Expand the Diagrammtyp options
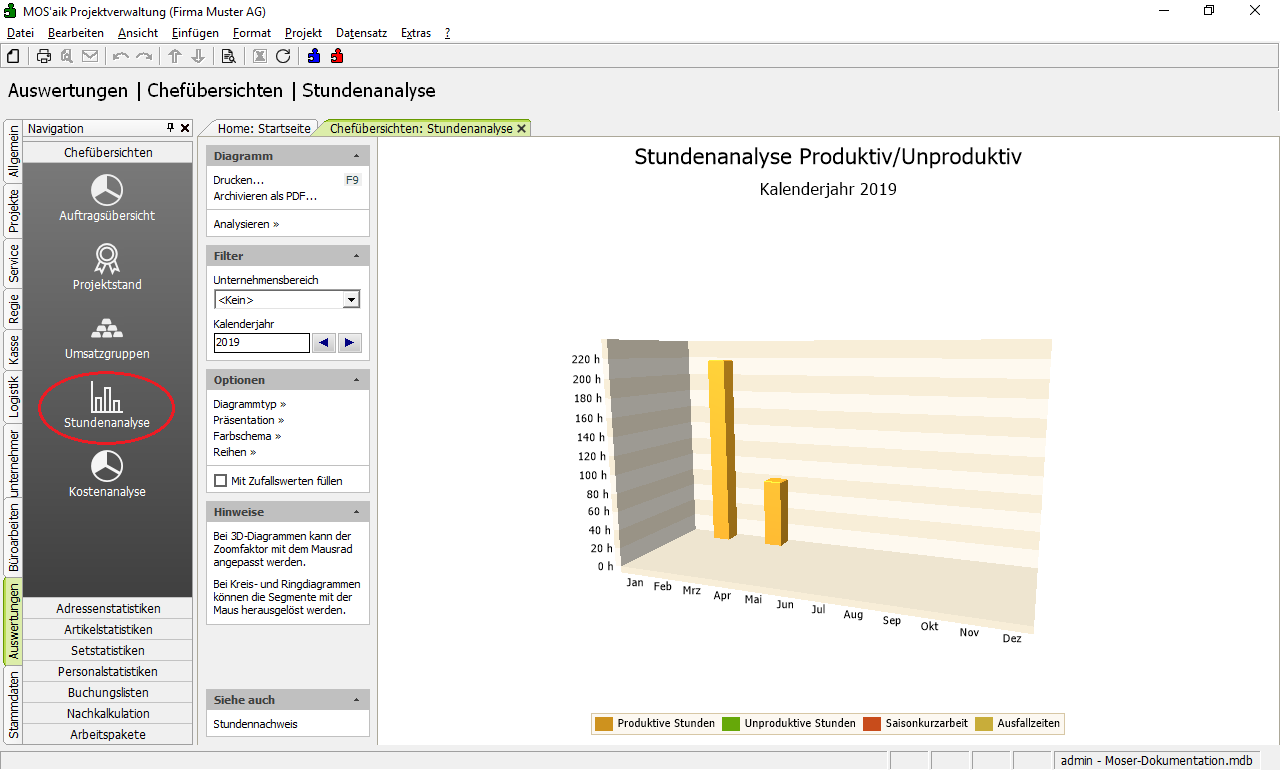Image resolution: width=1280 pixels, height=770 pixels. click(249, 404)
